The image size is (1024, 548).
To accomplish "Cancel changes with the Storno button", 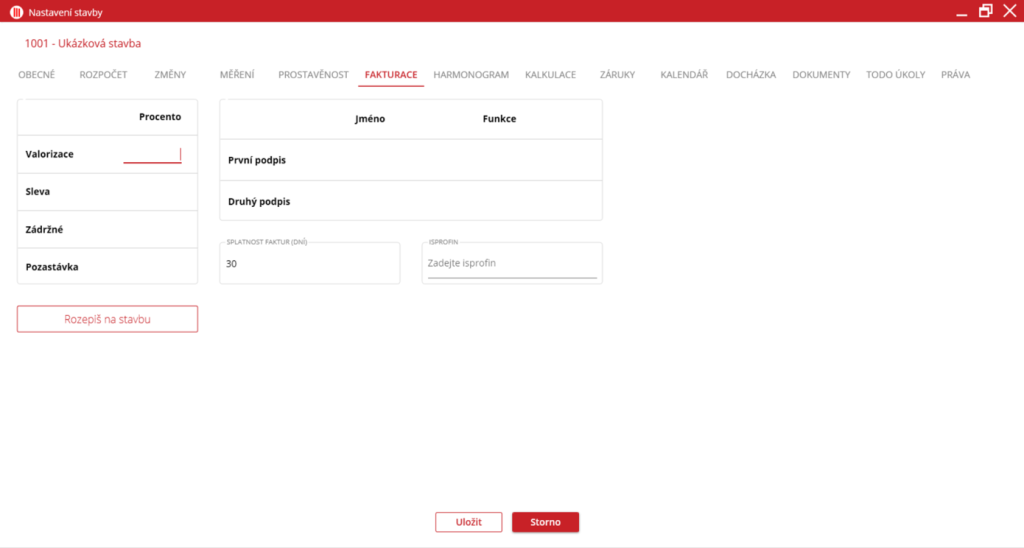I will [x=545, y=522].
